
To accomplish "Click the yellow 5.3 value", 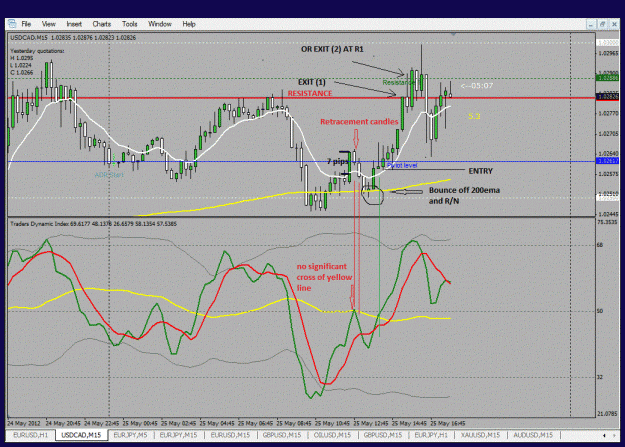I will pyautogui.click(x=474, y=116).
